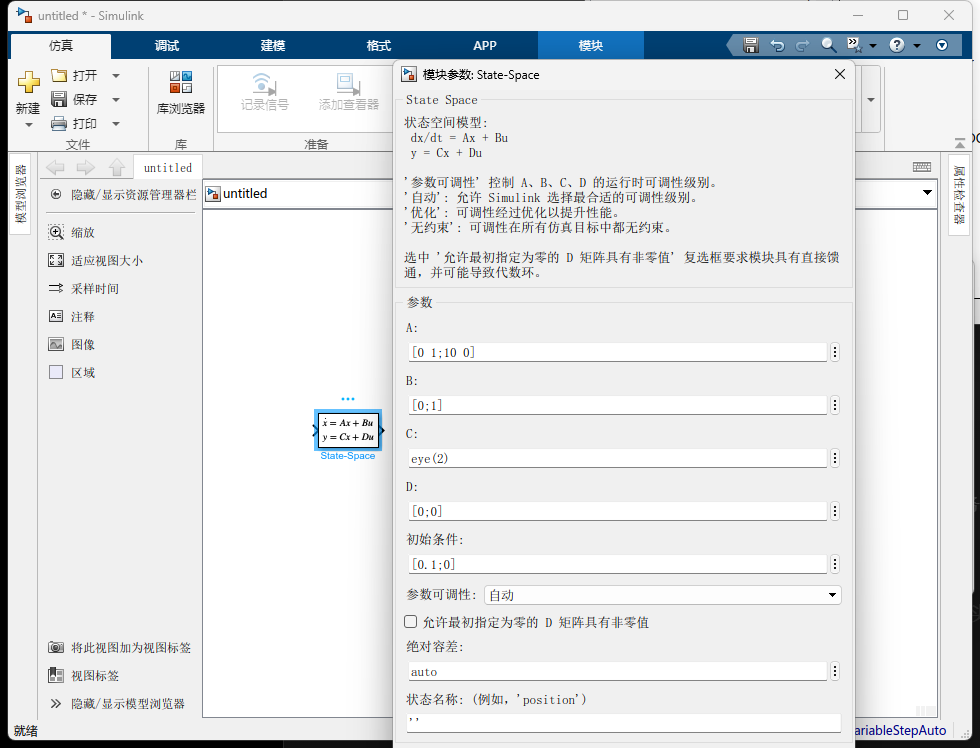This screenshot has width=980, height=748.
Task: Close the State-Space parameters dialog
Action: tap(840, 74)
